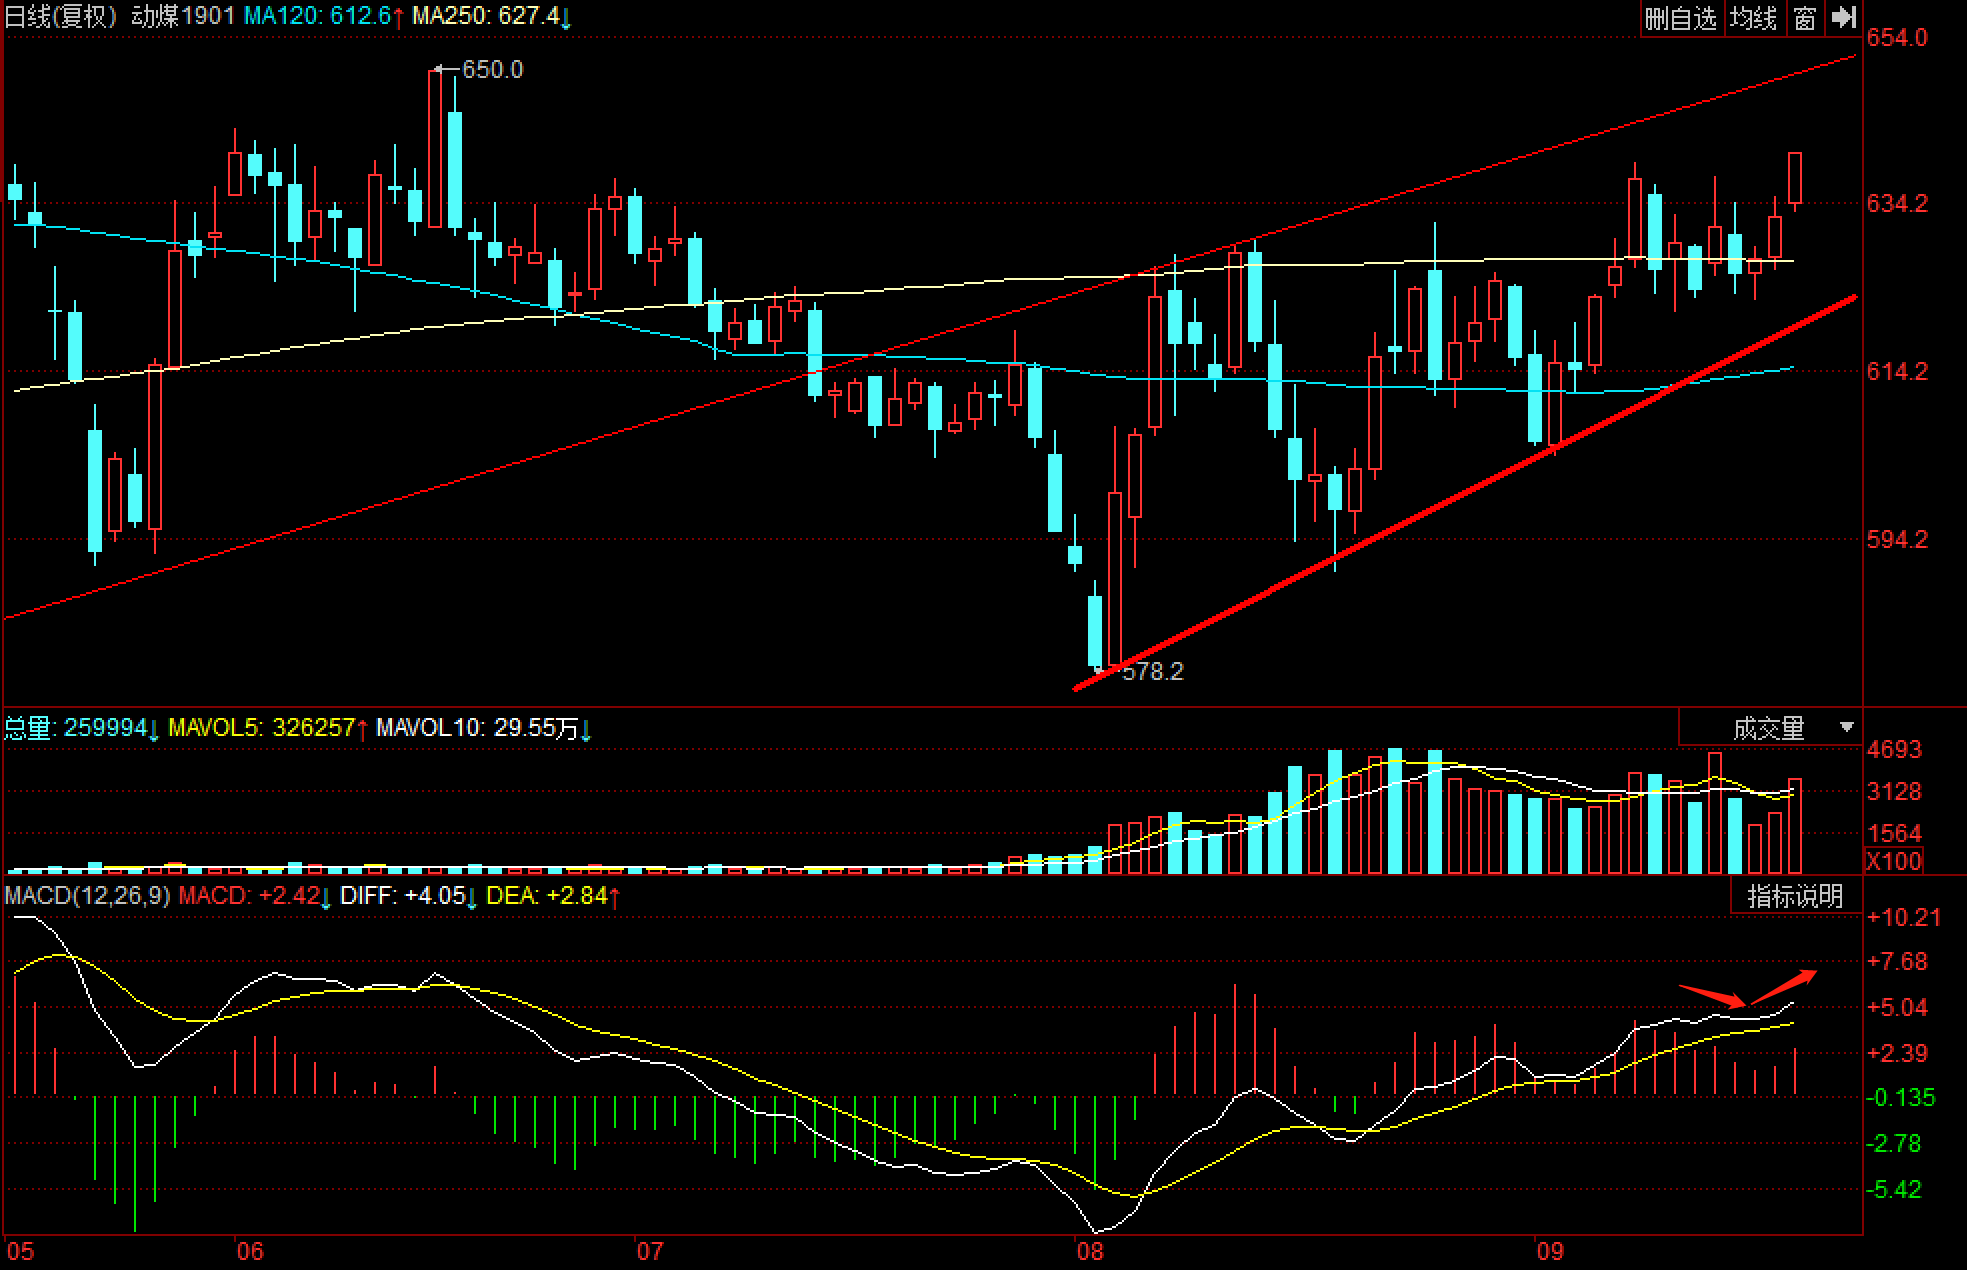Click the arrow-to-bar collapse icon at top right

pos(1842,17)
